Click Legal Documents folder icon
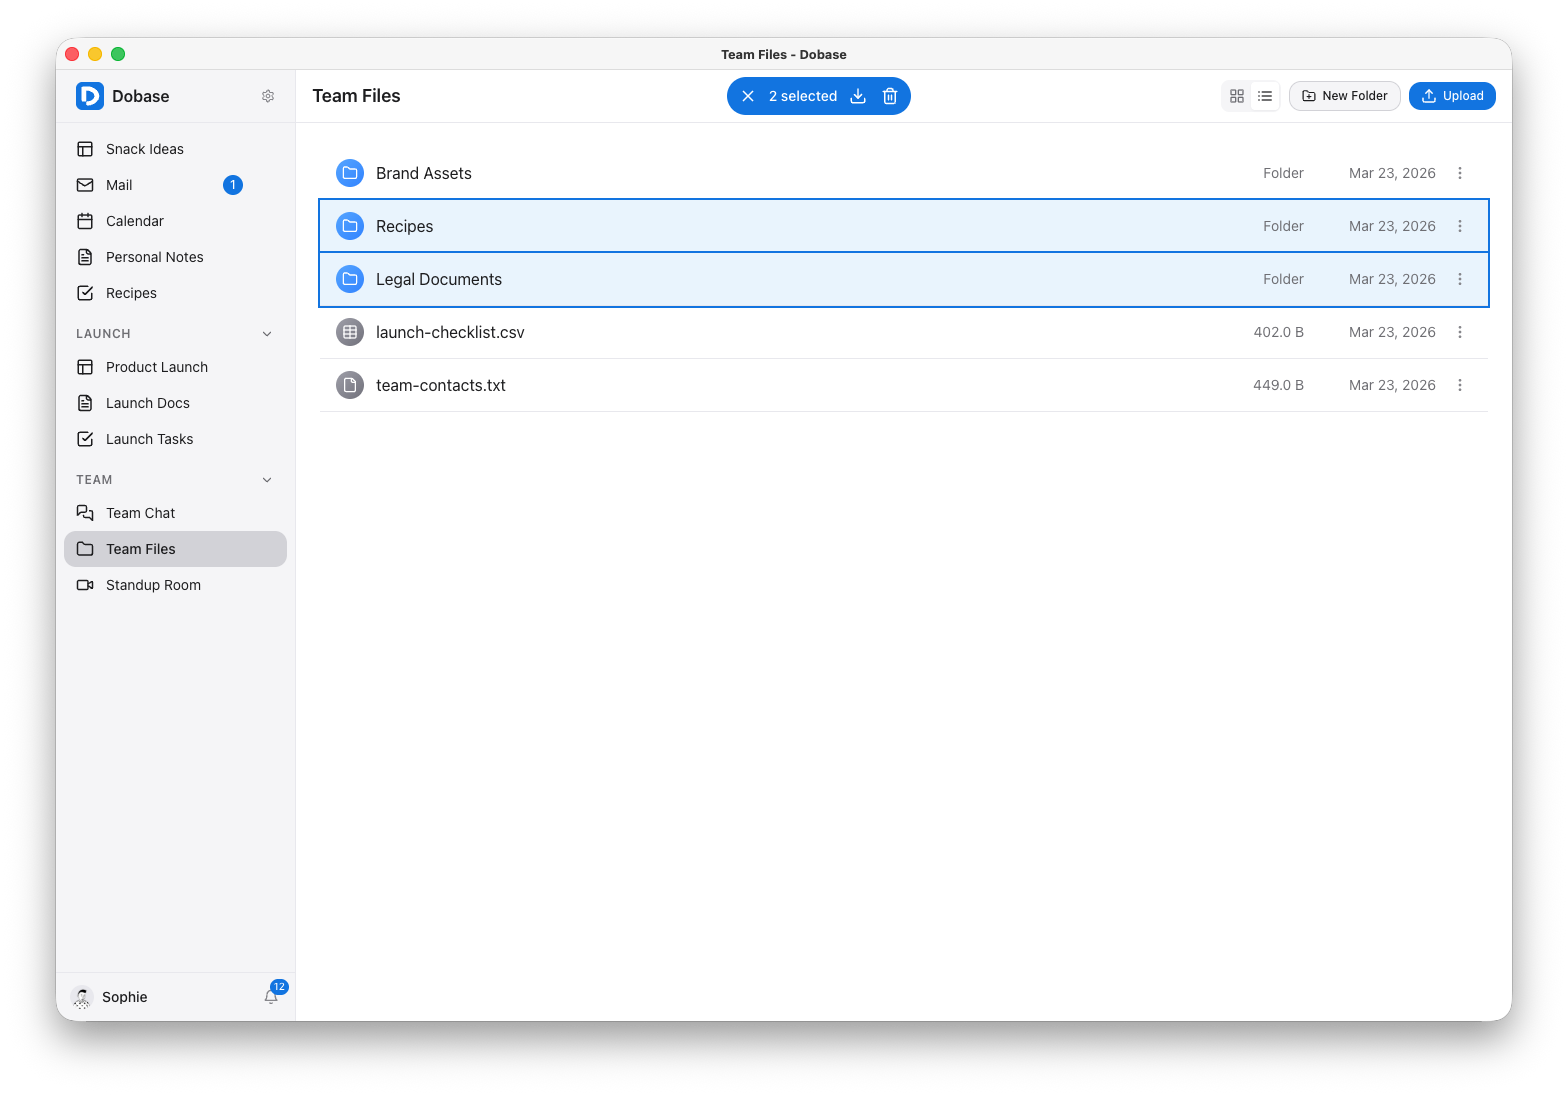 [350, 279]
